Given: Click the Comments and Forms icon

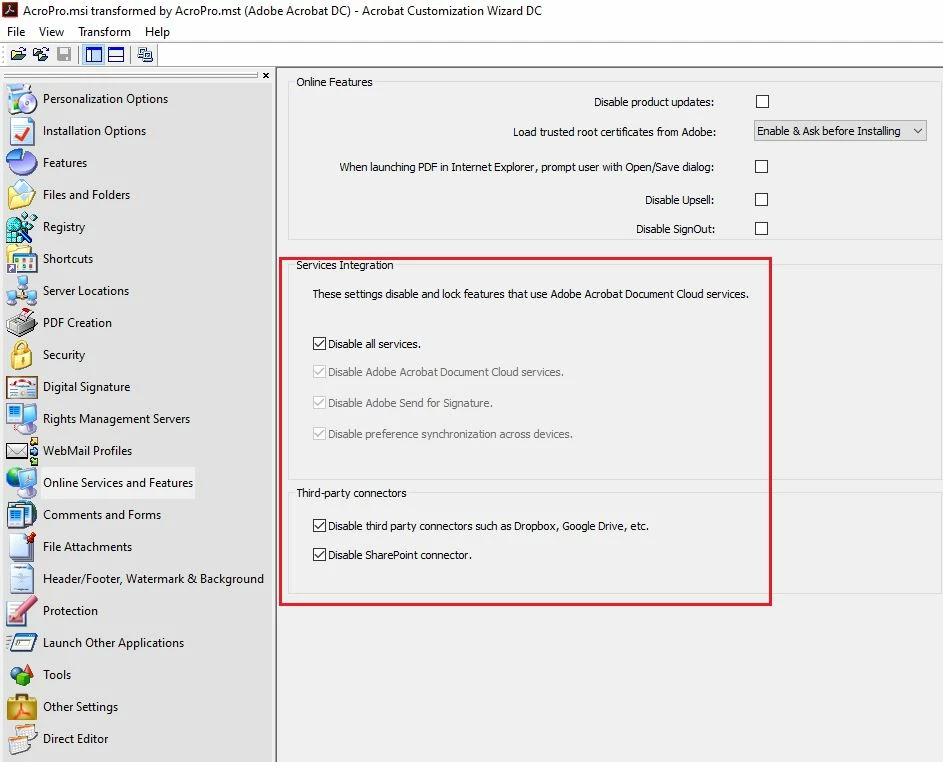Looking at the screenshot, I should pyautogui.click(x=22, y=515).
